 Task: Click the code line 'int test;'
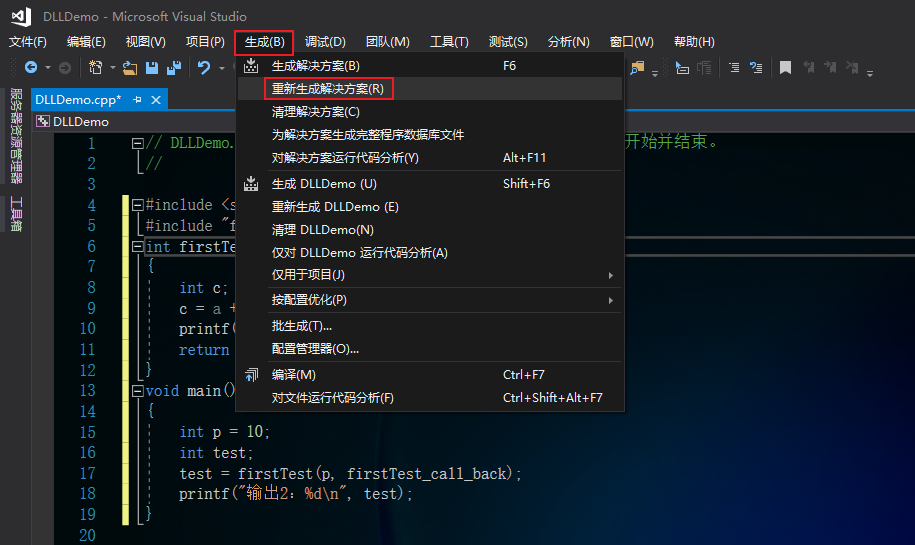(216, 453)
